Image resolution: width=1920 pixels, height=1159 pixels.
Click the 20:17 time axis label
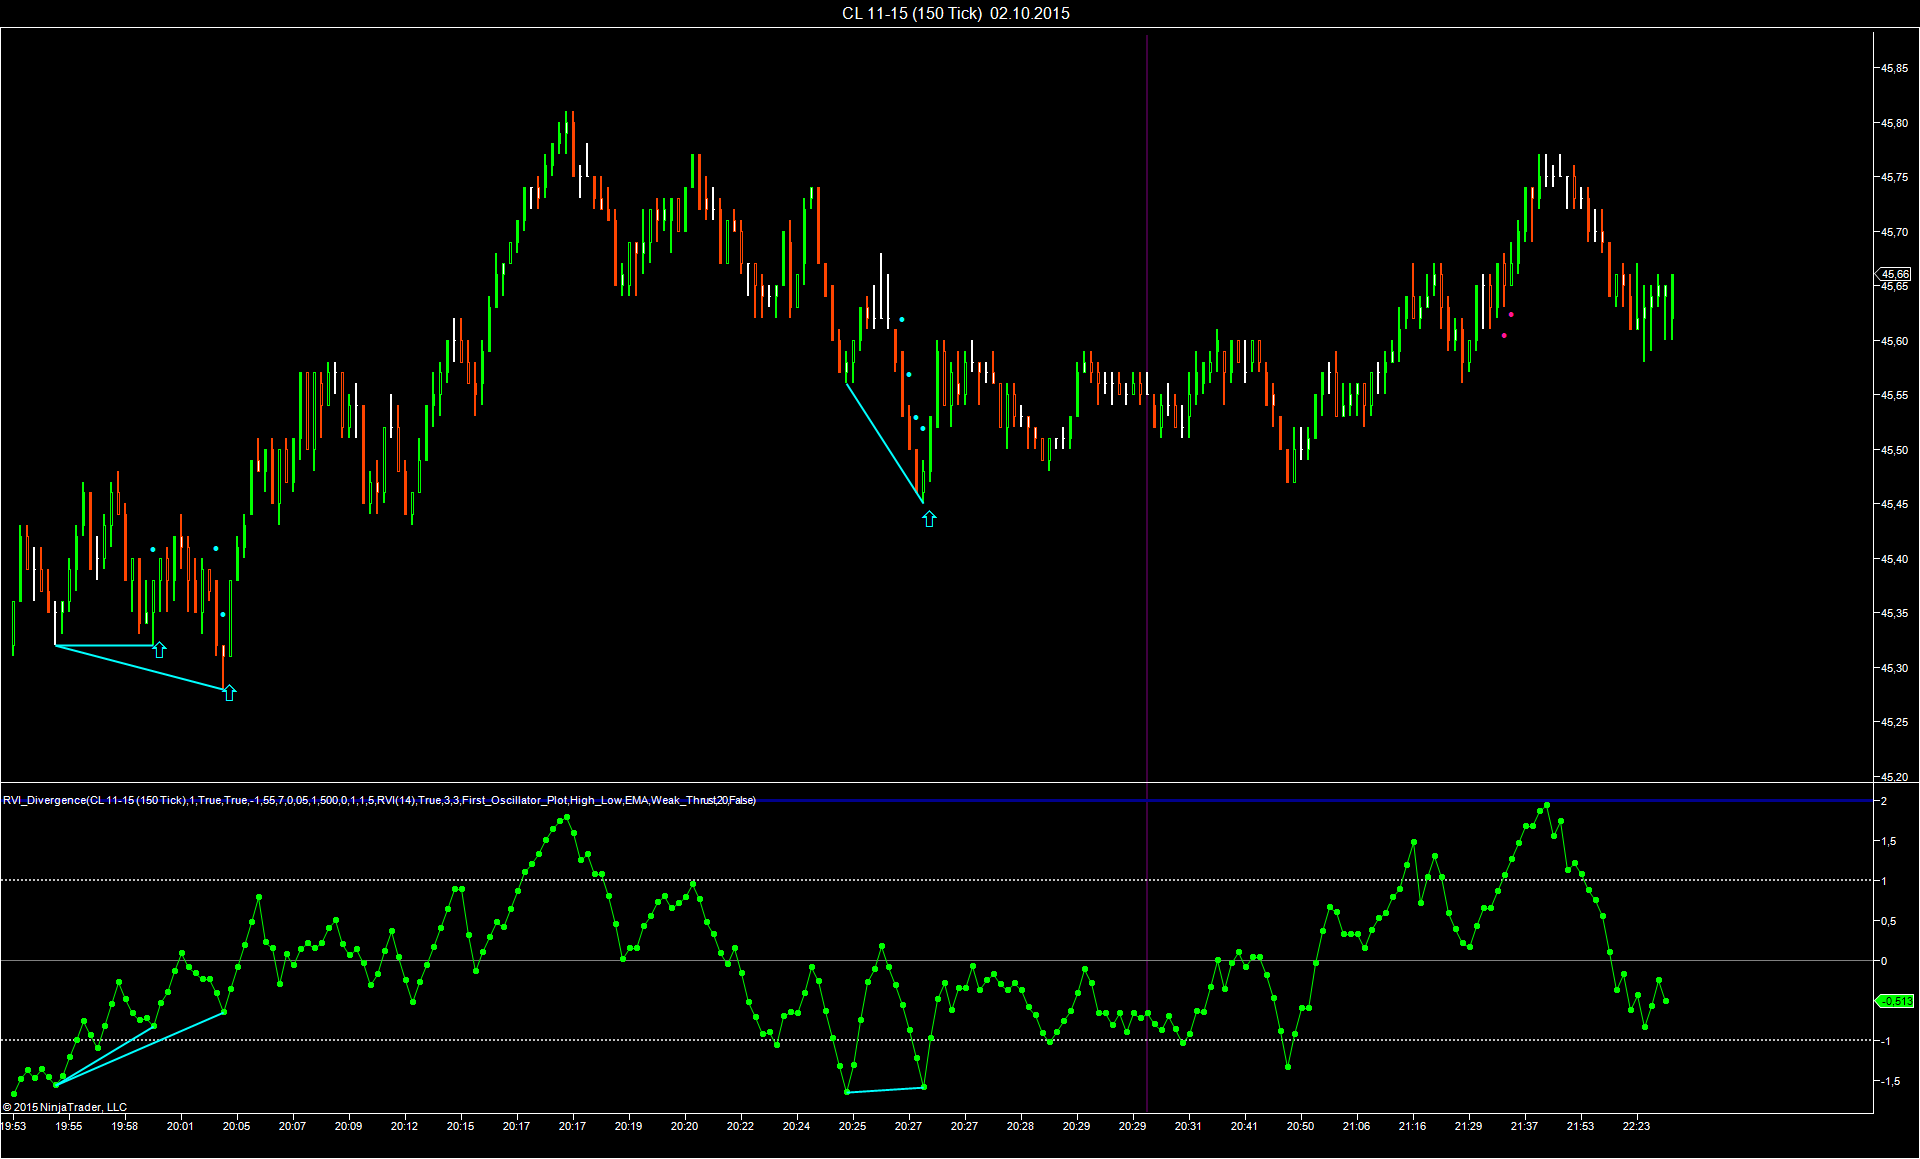tap(516, 1126)
